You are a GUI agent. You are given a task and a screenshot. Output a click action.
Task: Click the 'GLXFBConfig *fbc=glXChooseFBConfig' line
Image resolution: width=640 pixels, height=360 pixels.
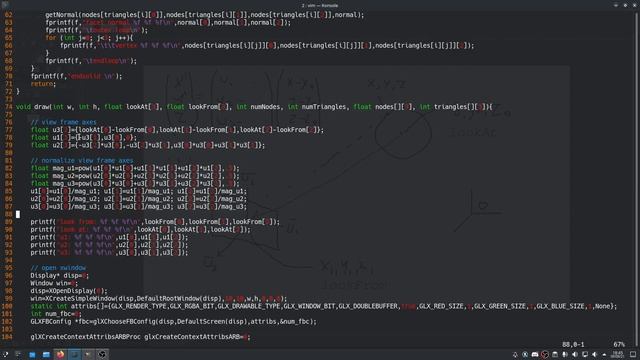(x=173, y=322)
